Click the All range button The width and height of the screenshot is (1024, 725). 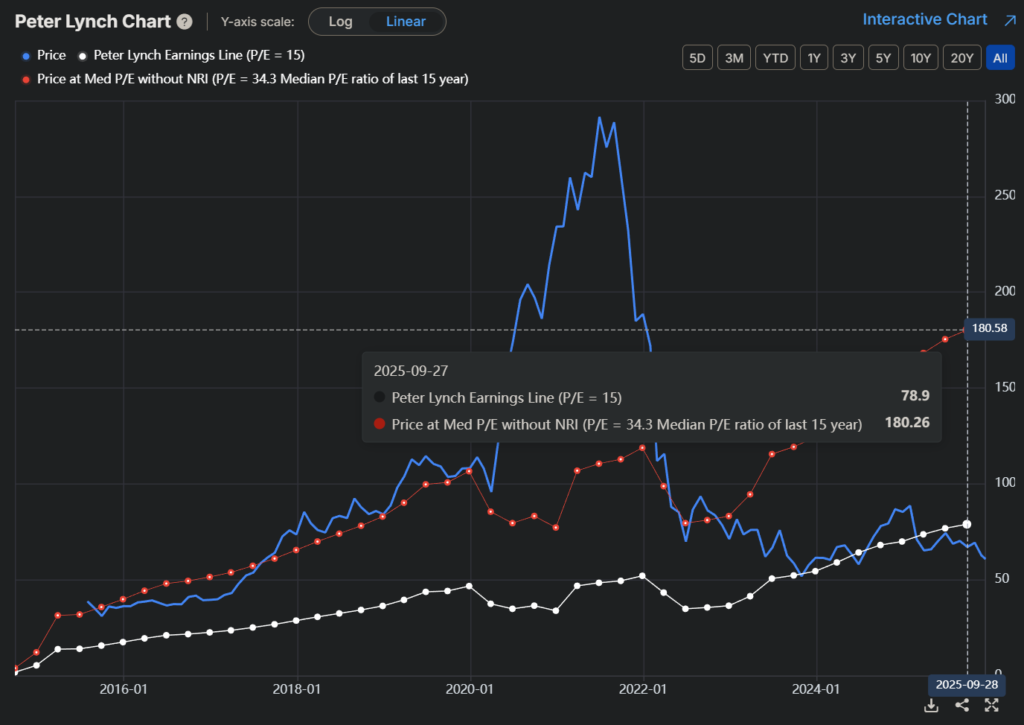(x=999, y=58)
